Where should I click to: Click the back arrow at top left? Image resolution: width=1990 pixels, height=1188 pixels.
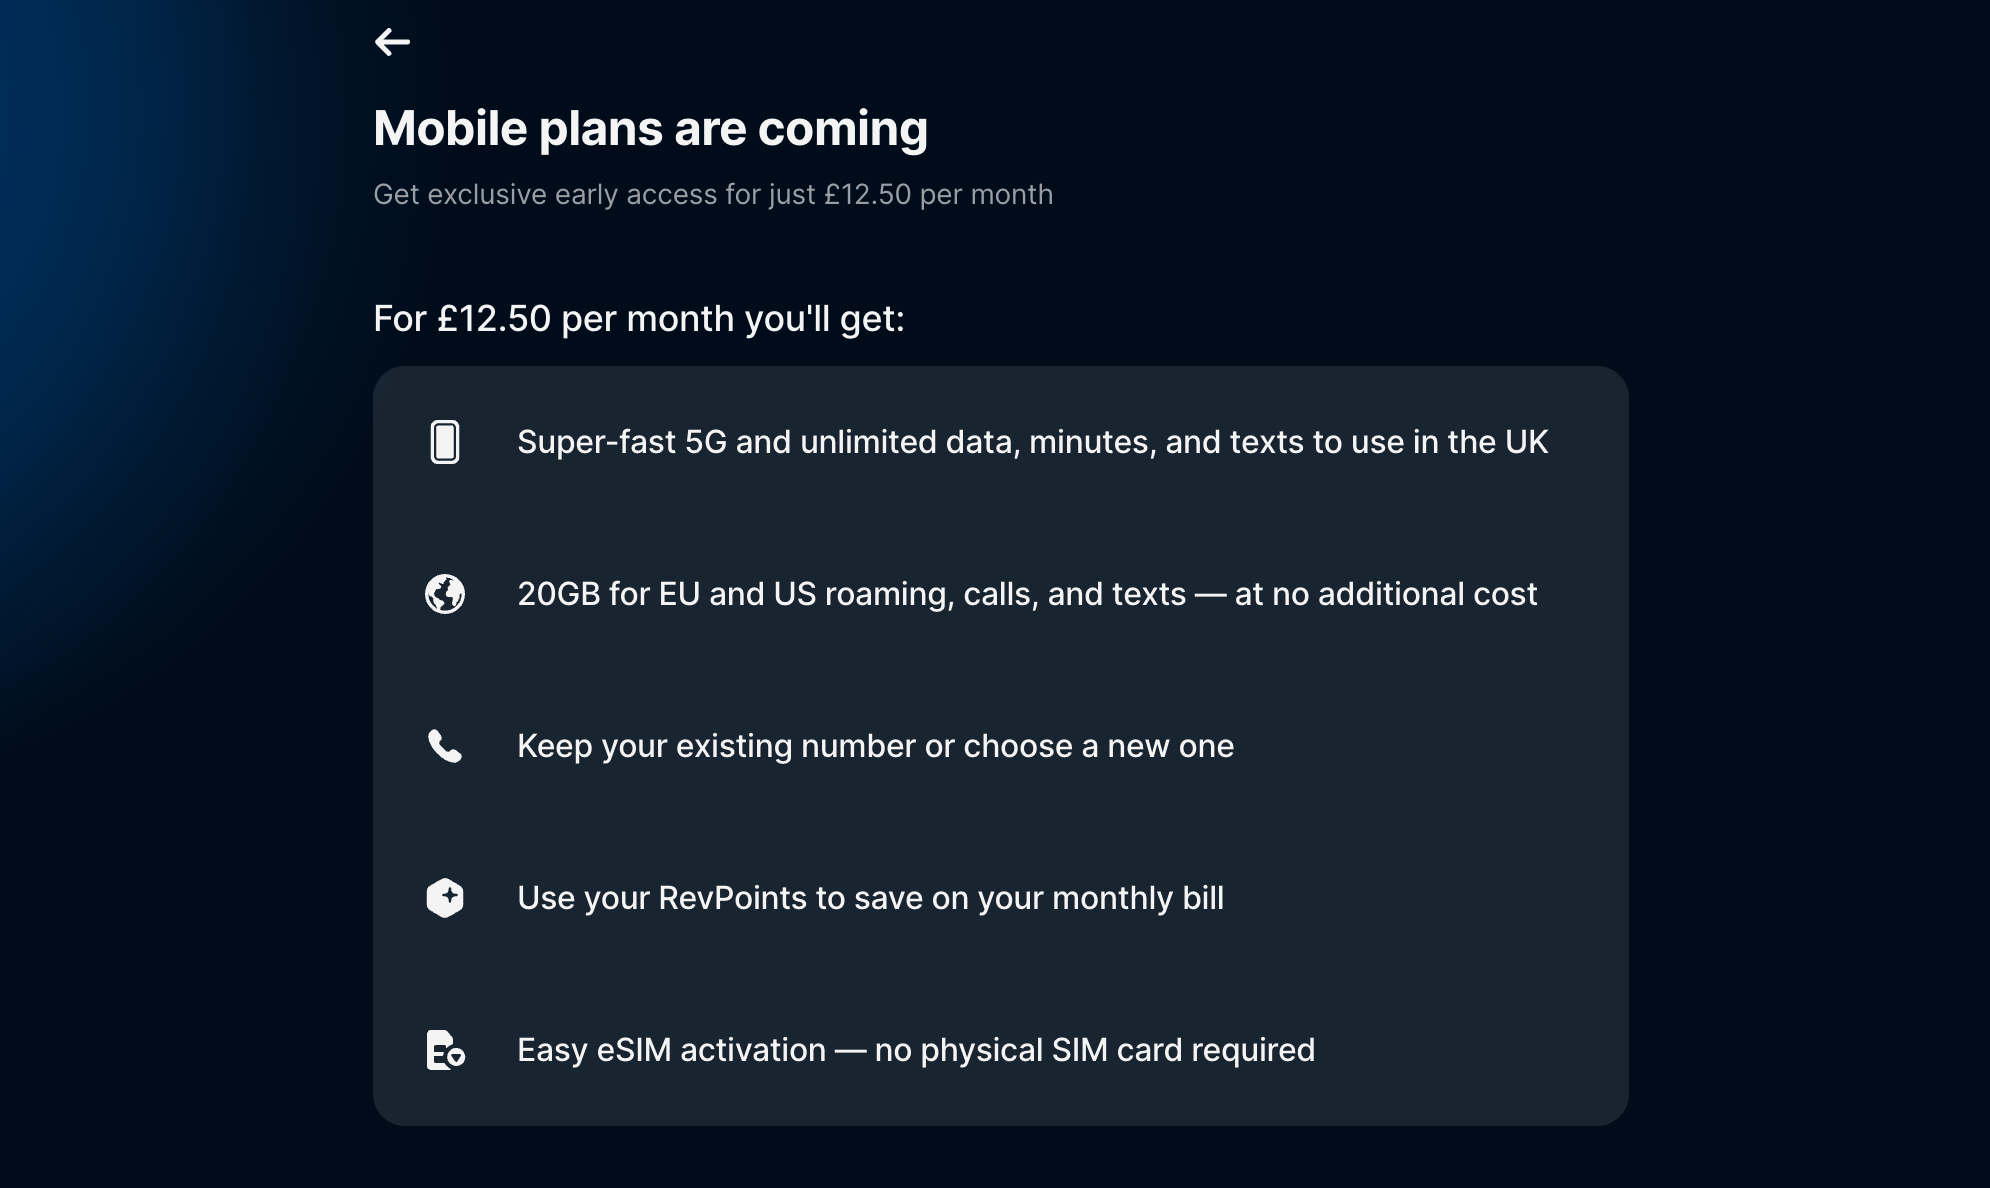click(x=392, y=42)
